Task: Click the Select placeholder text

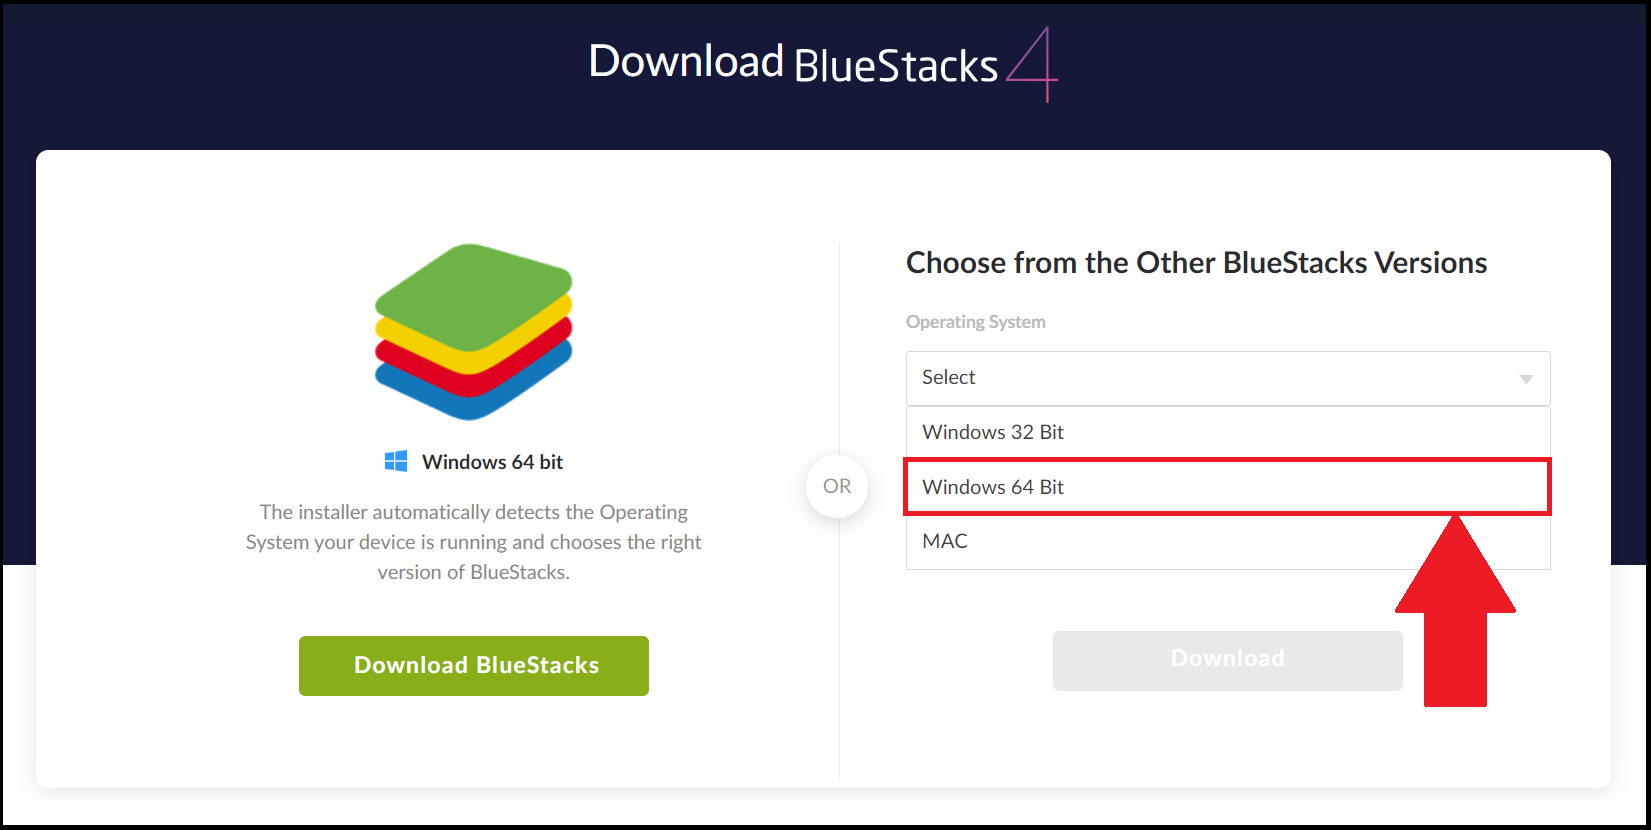Action: tap(948, 377)
